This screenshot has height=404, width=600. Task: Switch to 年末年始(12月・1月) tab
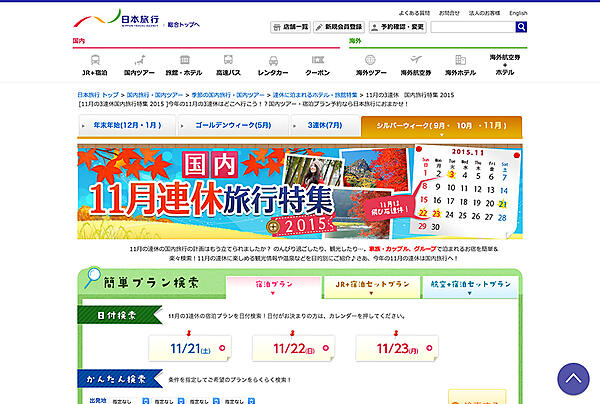127,125
